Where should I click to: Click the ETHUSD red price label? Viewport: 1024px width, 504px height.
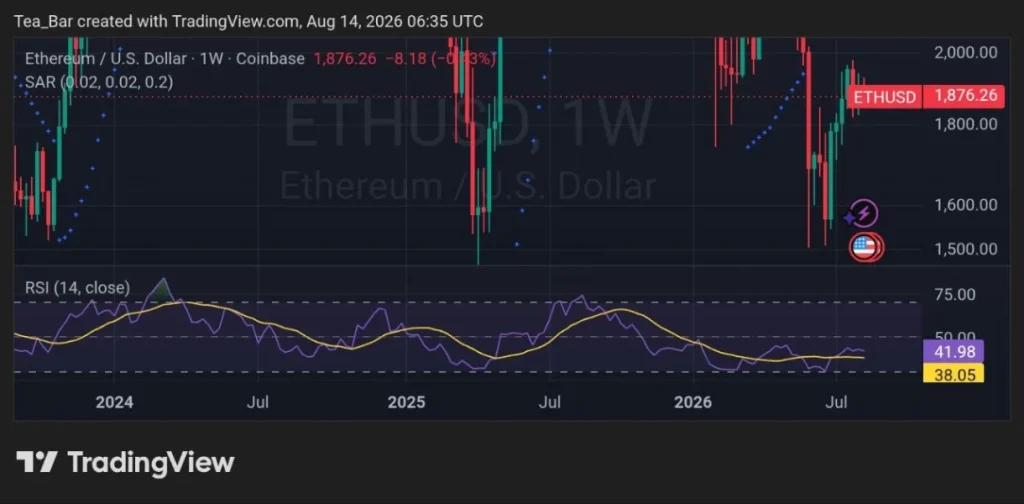pos(884,97)
